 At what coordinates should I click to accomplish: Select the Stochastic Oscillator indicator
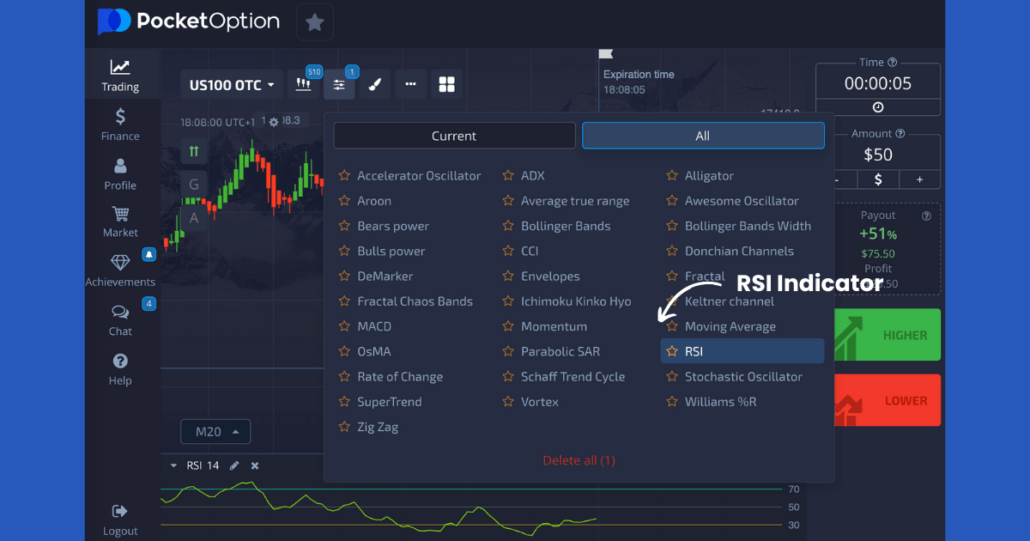click(743, 377)
